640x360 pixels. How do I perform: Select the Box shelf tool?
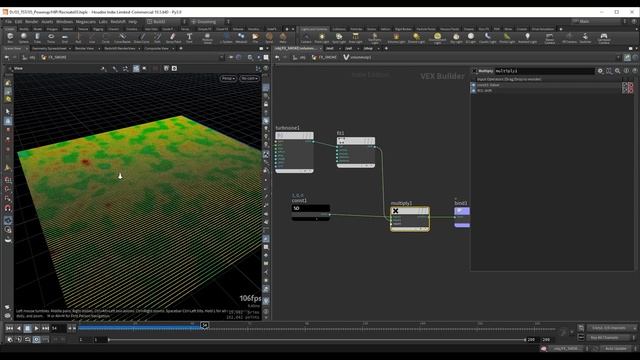pyautogui.click(x=10, y=38)
